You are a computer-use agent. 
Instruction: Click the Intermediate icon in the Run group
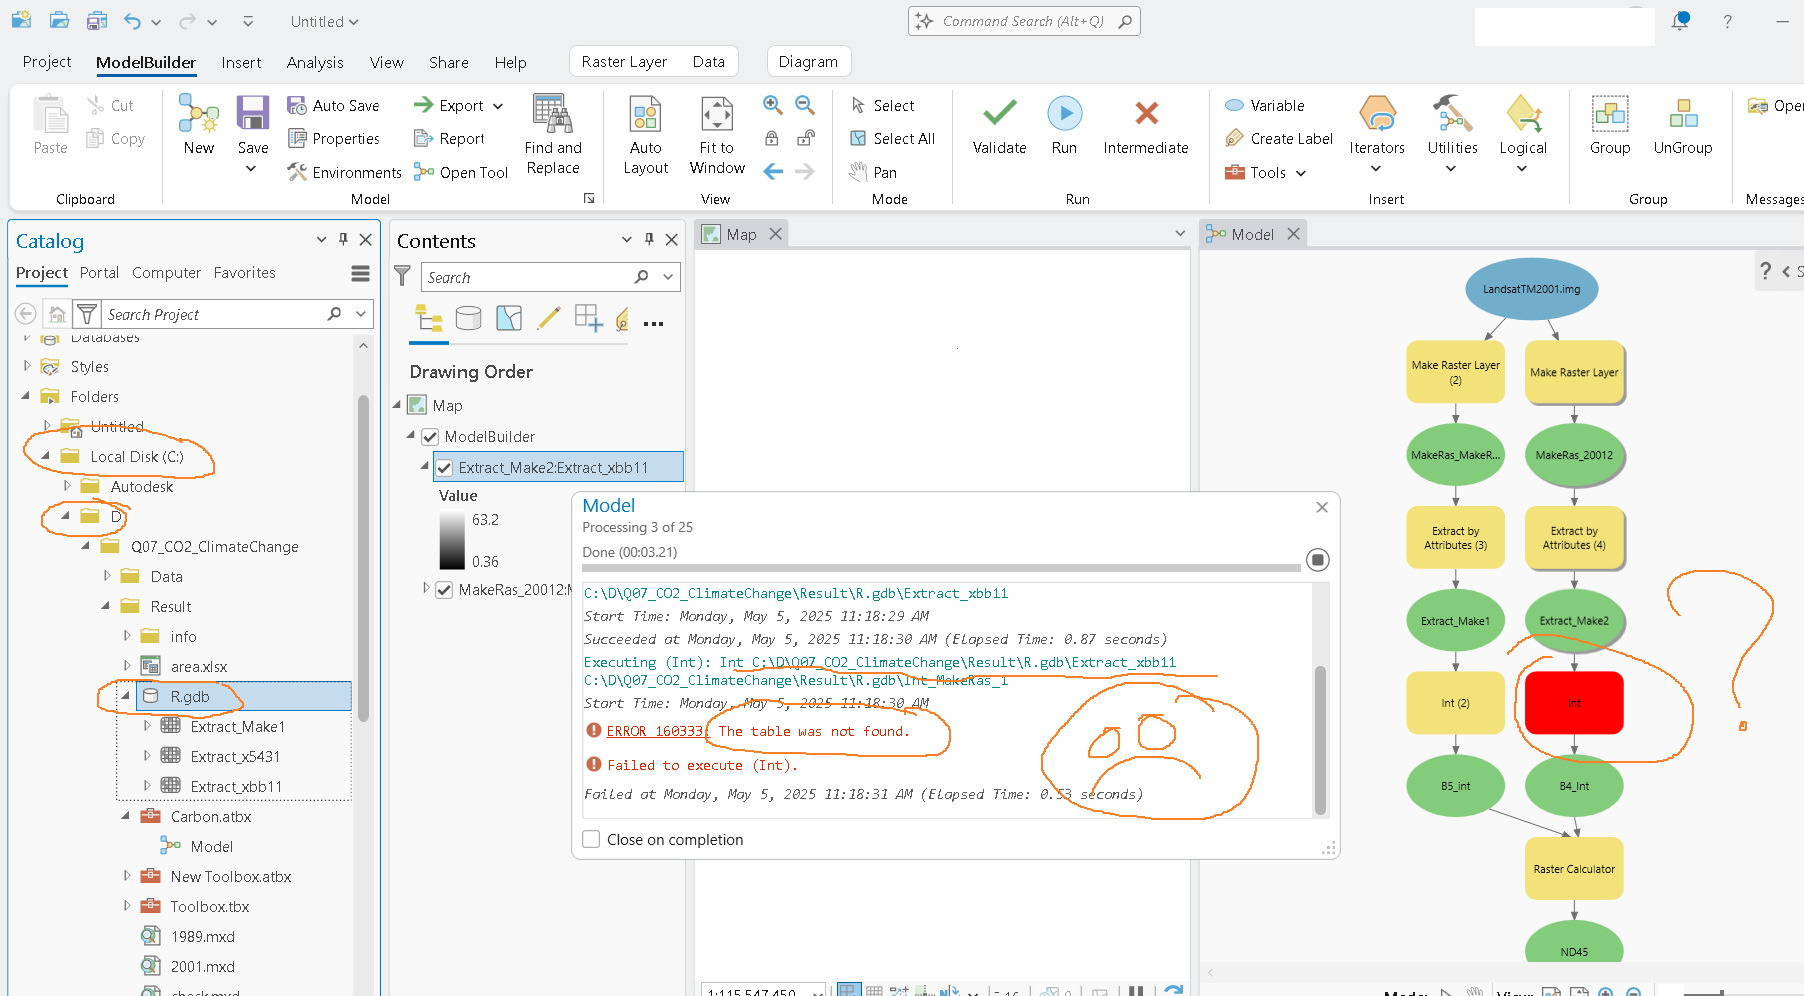[x=1146, y=125]
